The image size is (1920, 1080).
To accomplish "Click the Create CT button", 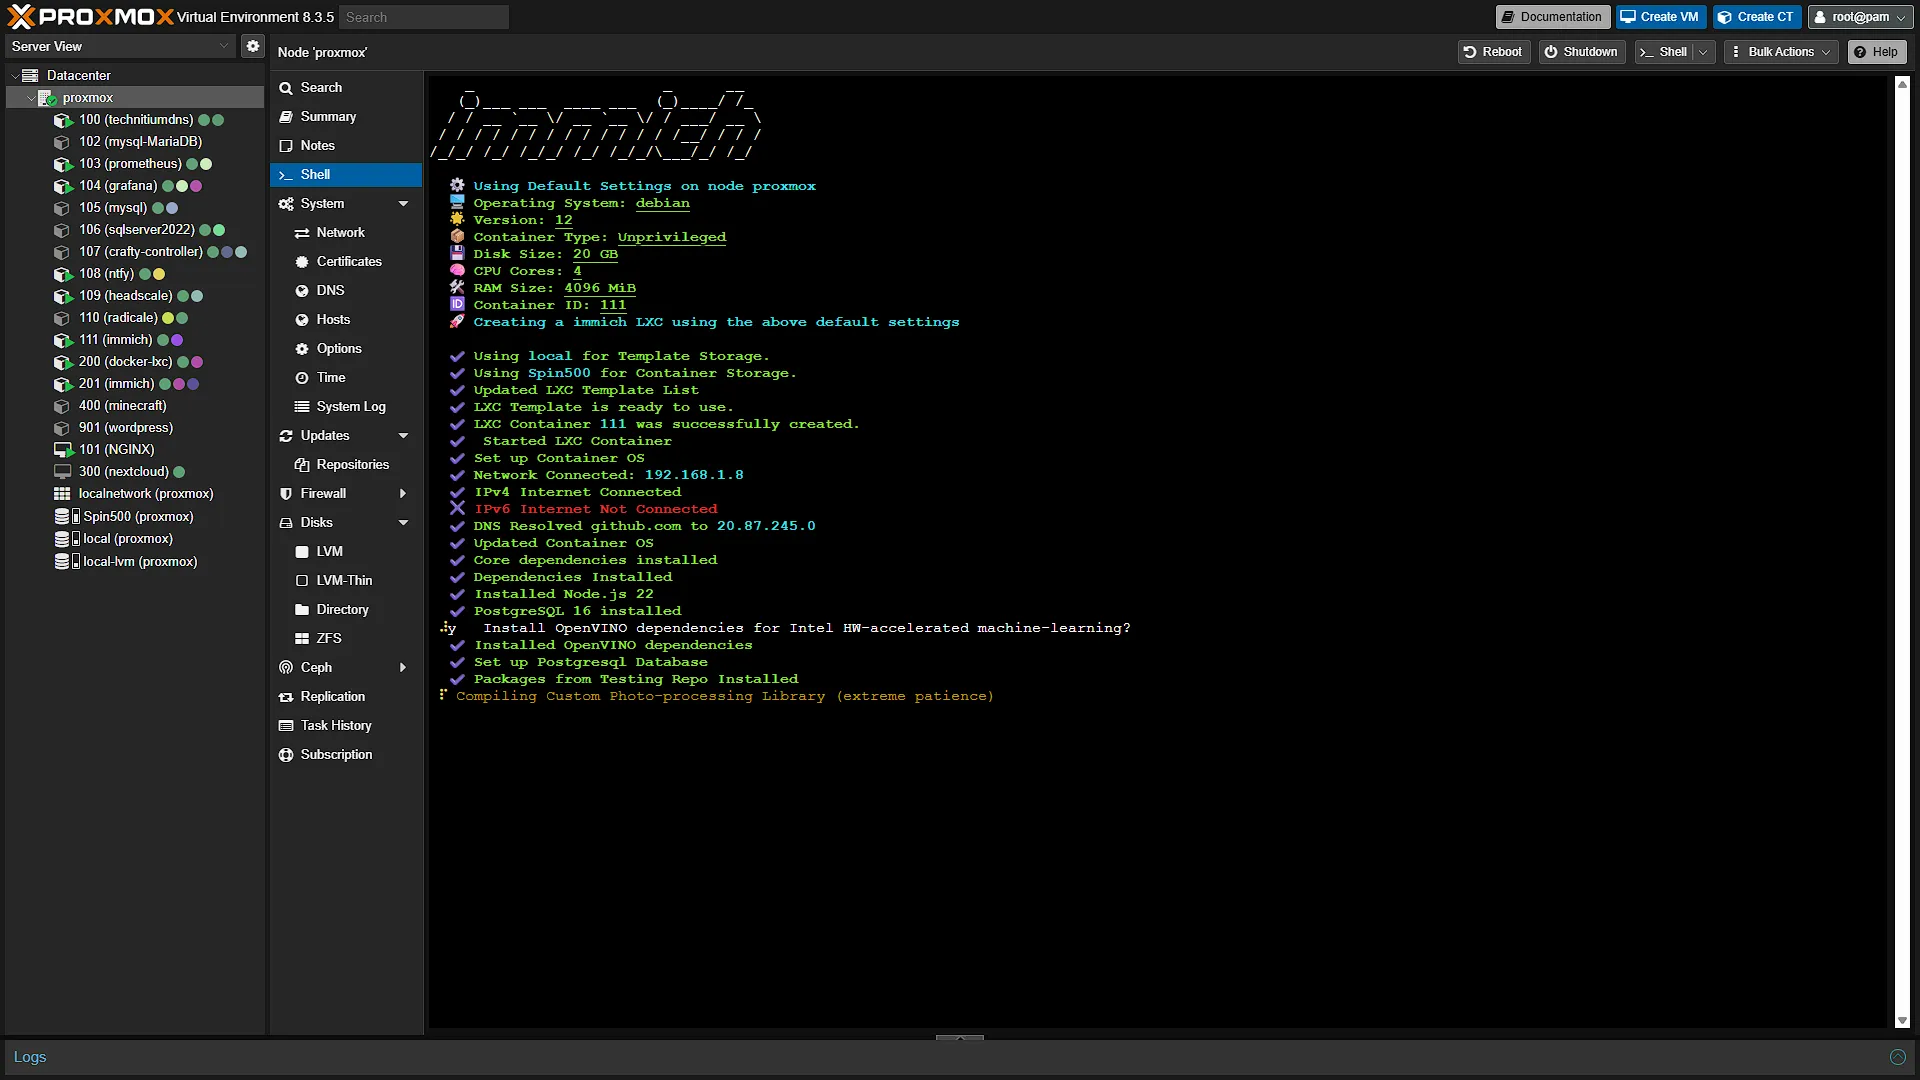I will click(x=1756, y=17).
